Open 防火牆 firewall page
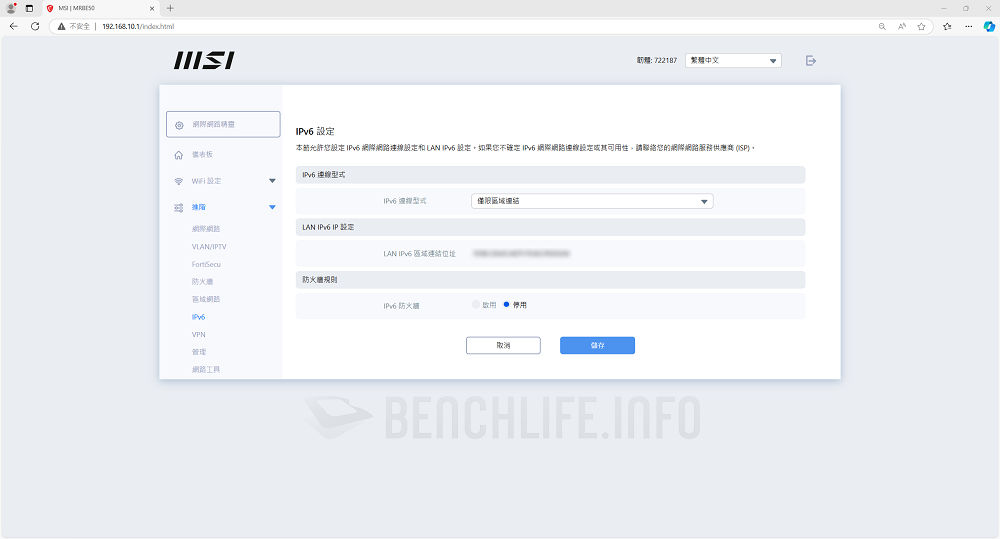The width and height of the screenshot is (1000, 539). click(202, 281)
